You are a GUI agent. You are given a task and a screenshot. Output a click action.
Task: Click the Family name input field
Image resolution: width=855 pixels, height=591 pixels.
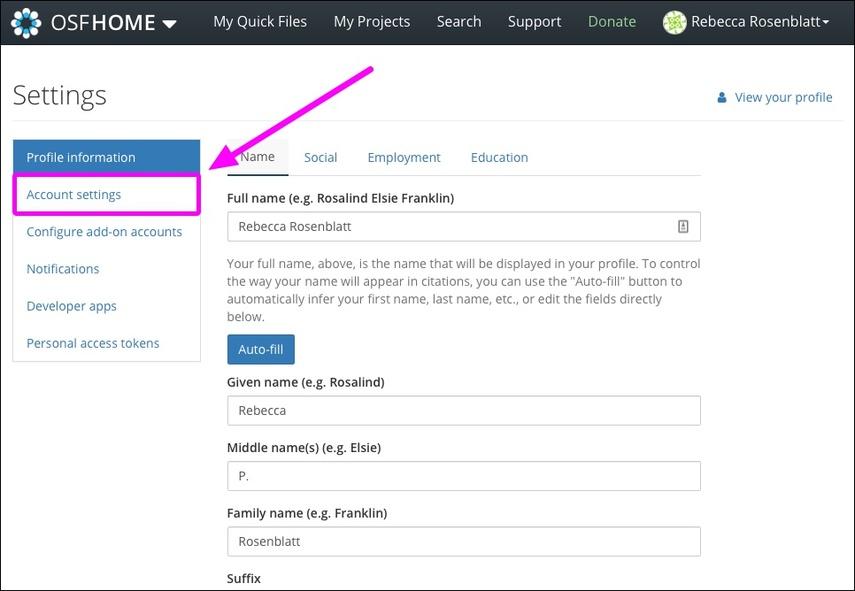point(464,541)
